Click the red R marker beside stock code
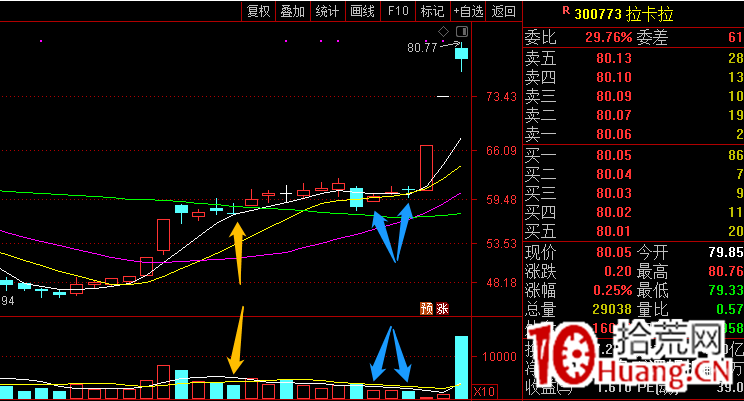744x401 pixels. tap(566, 10)
